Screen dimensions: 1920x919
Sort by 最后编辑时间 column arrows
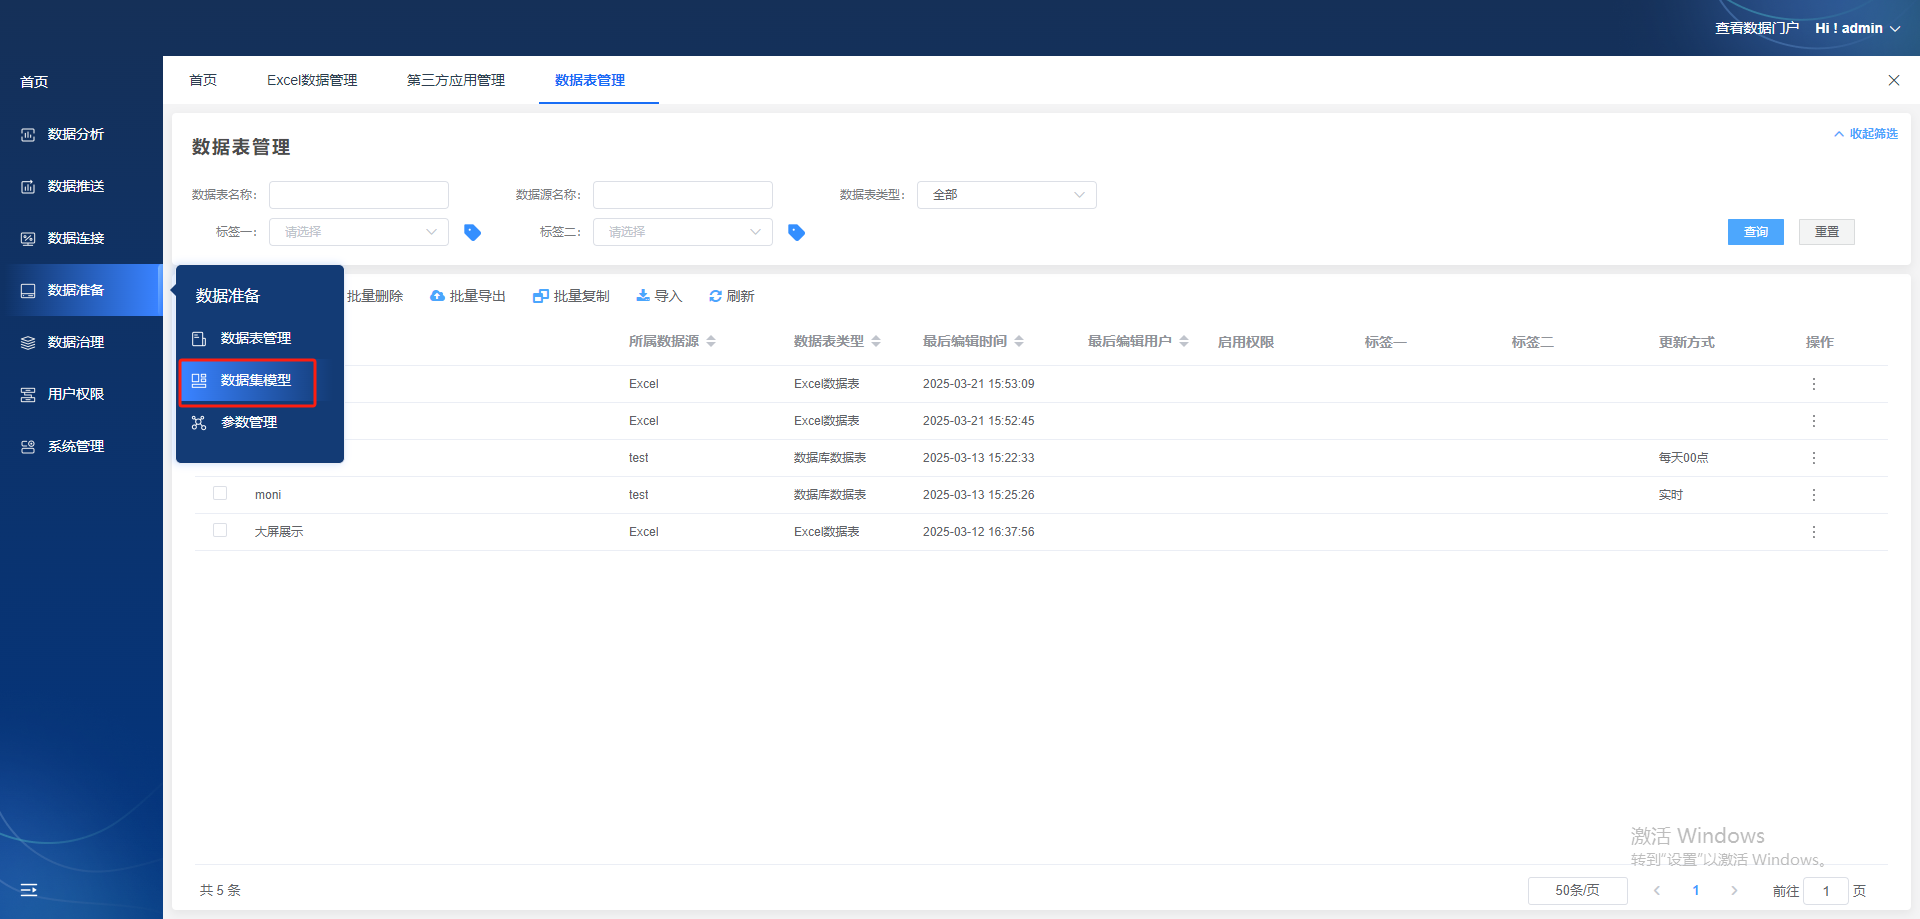1019,342
